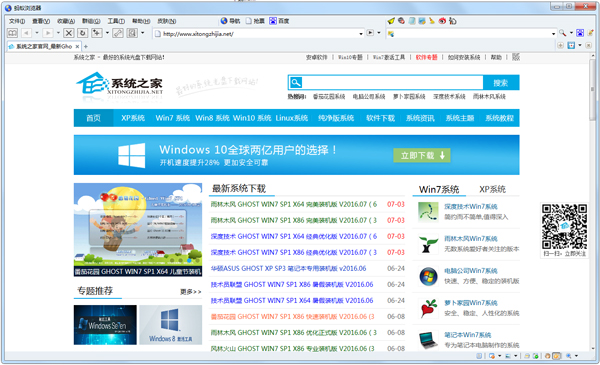Open the 帮助 menu

pyautogui.click(x=141, y=21)
